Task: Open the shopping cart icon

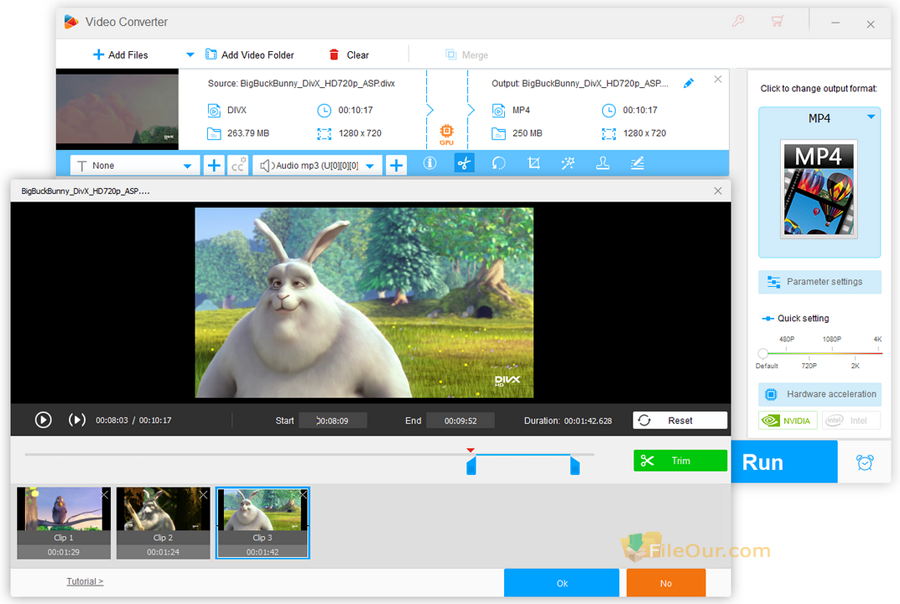Action: pos(777,22)
